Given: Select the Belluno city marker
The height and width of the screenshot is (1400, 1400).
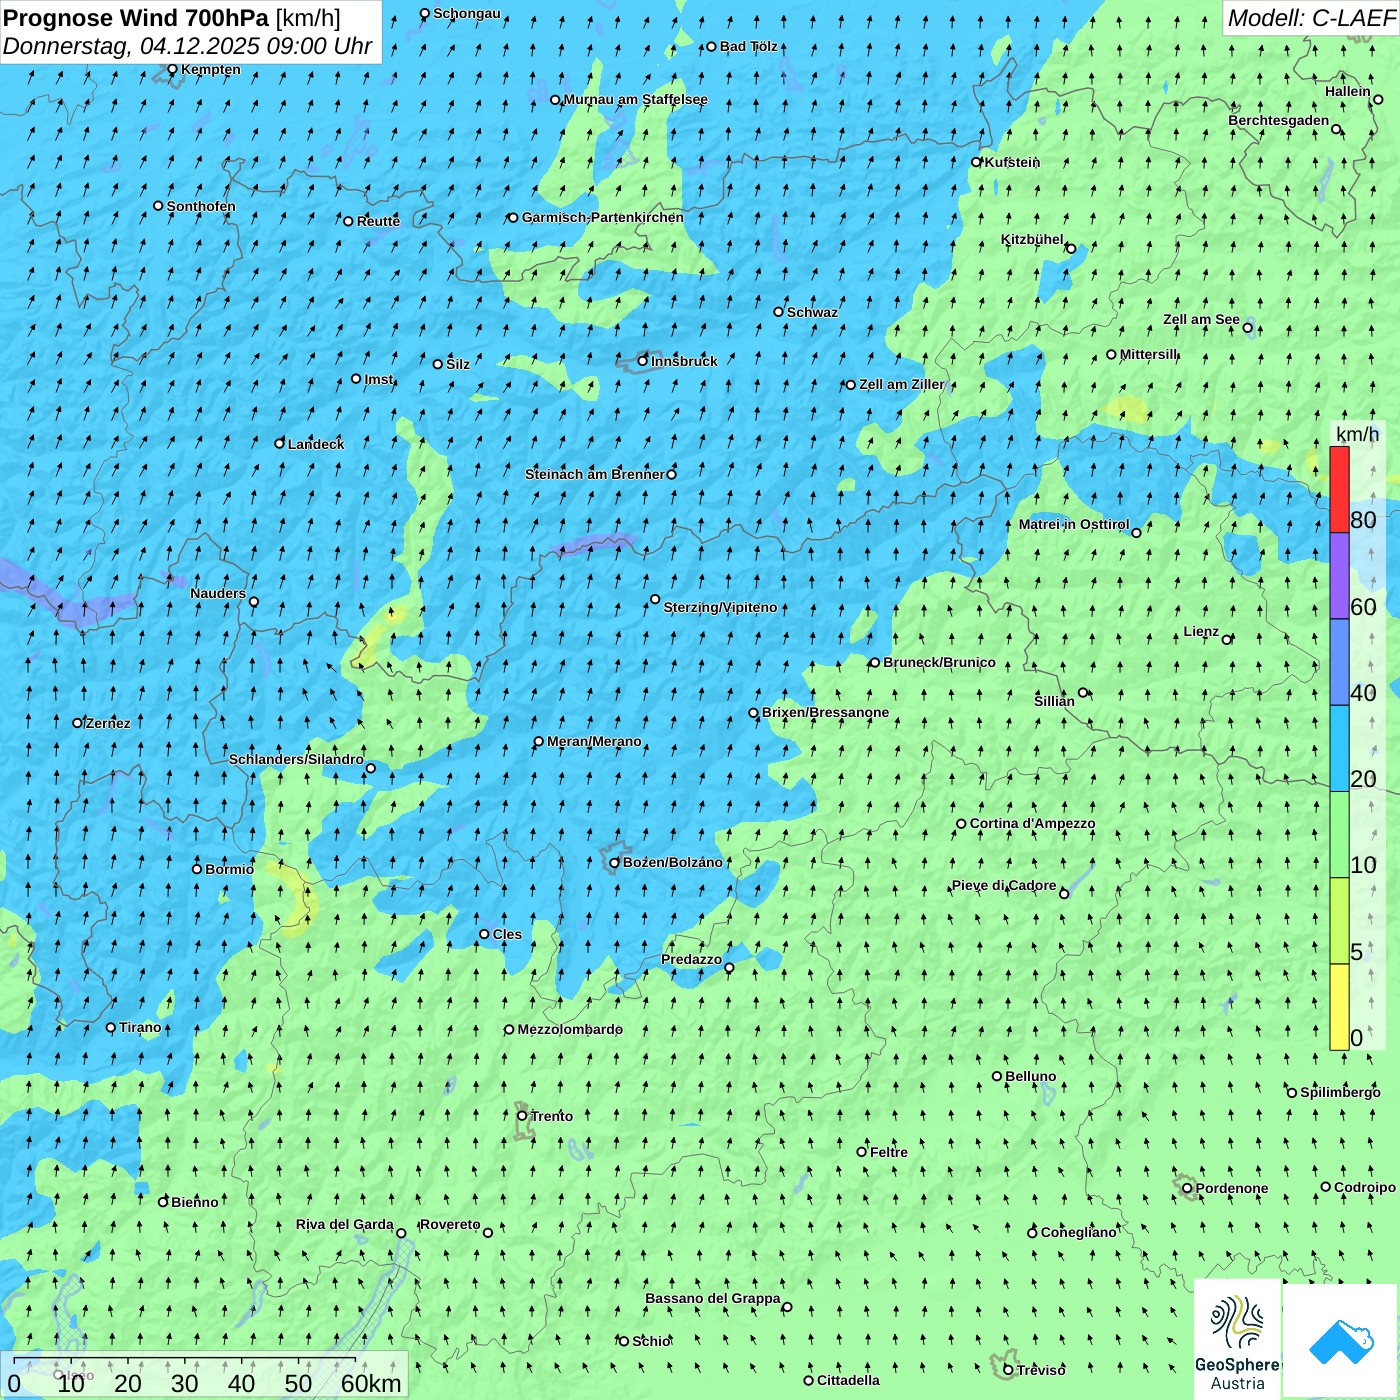Looking at the screenshot, I should [x=997, y=1077].
